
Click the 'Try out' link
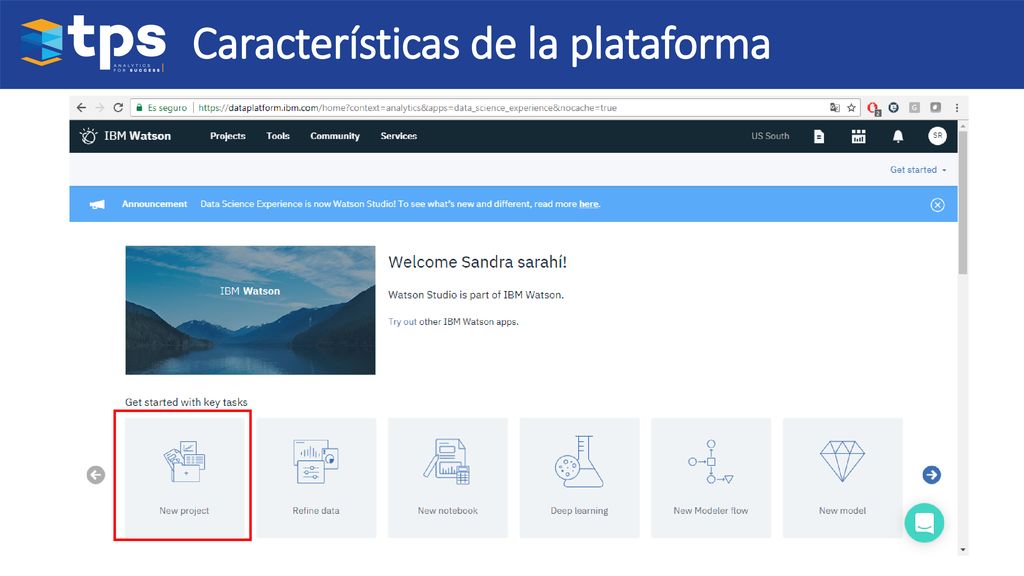[402, 321]
